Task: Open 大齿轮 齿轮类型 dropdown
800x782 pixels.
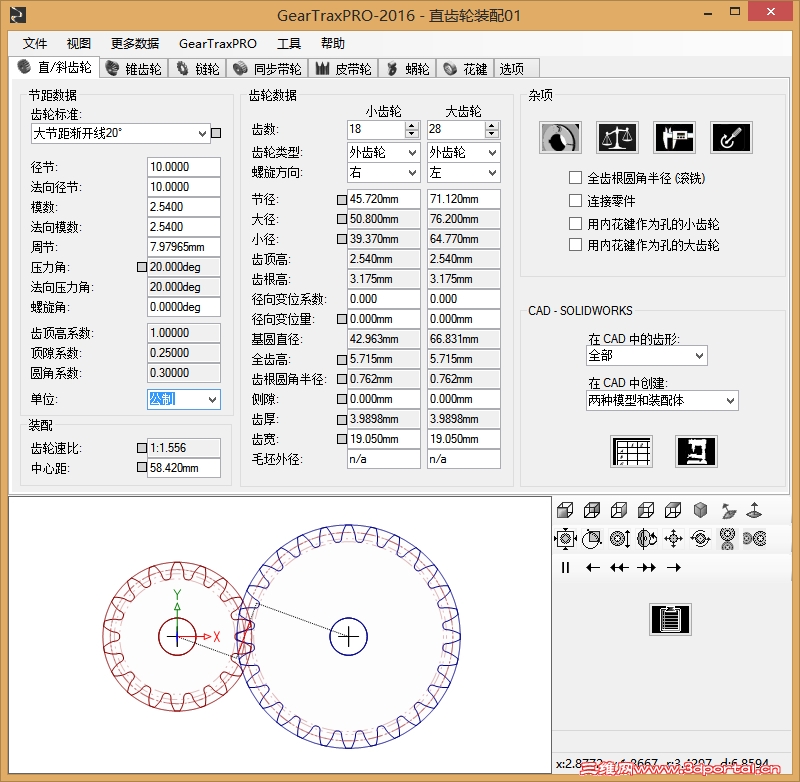Action: [492, 153]
